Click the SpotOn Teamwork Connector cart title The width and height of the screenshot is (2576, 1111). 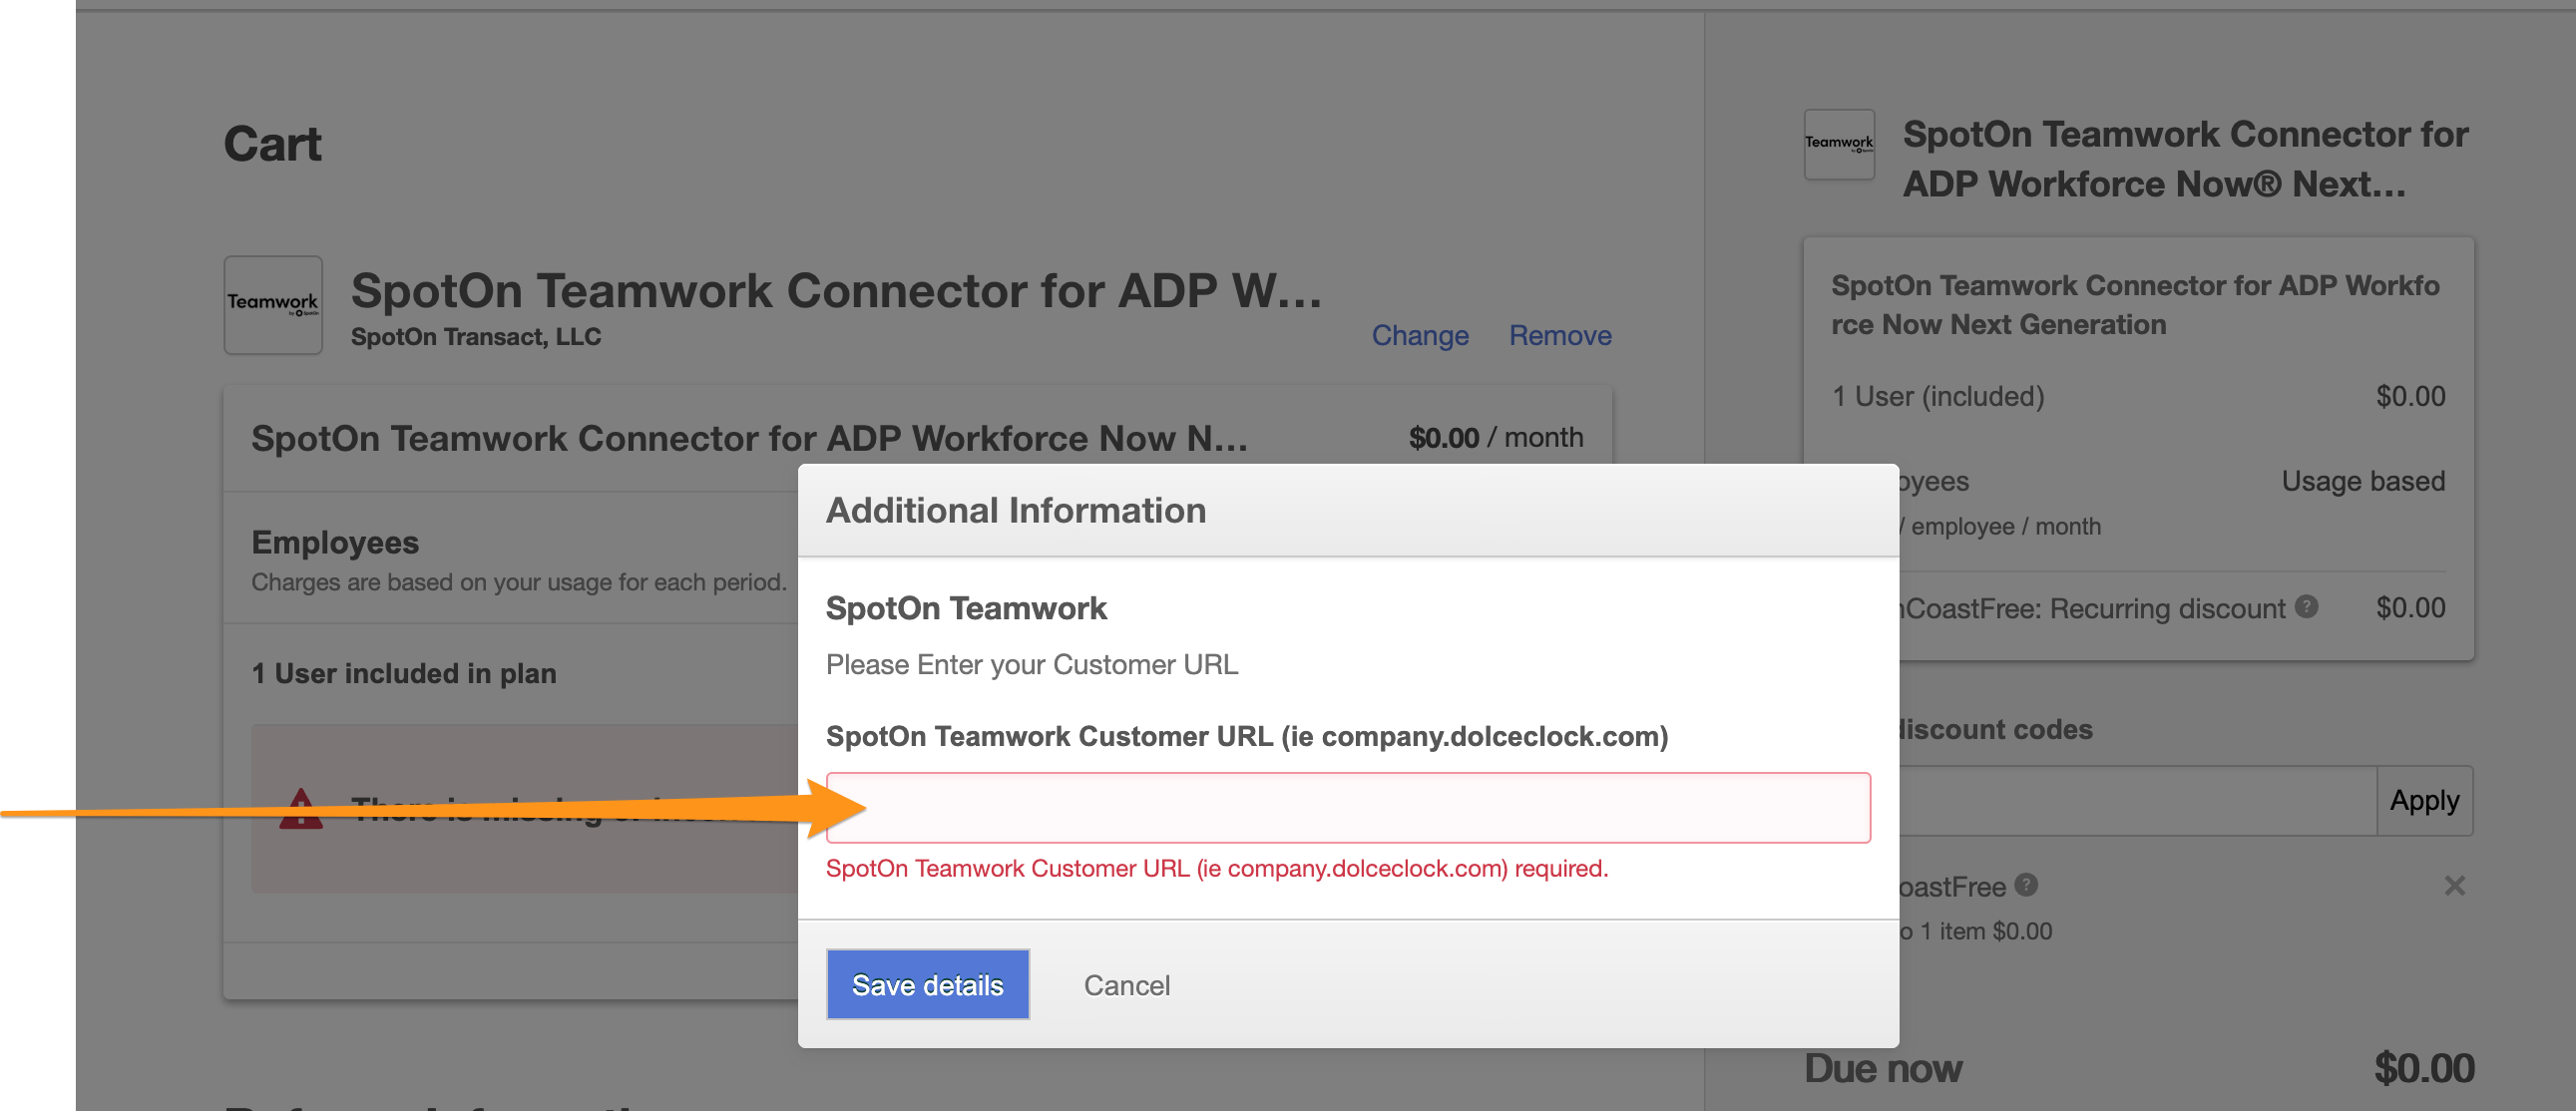(x=836, y=291)
